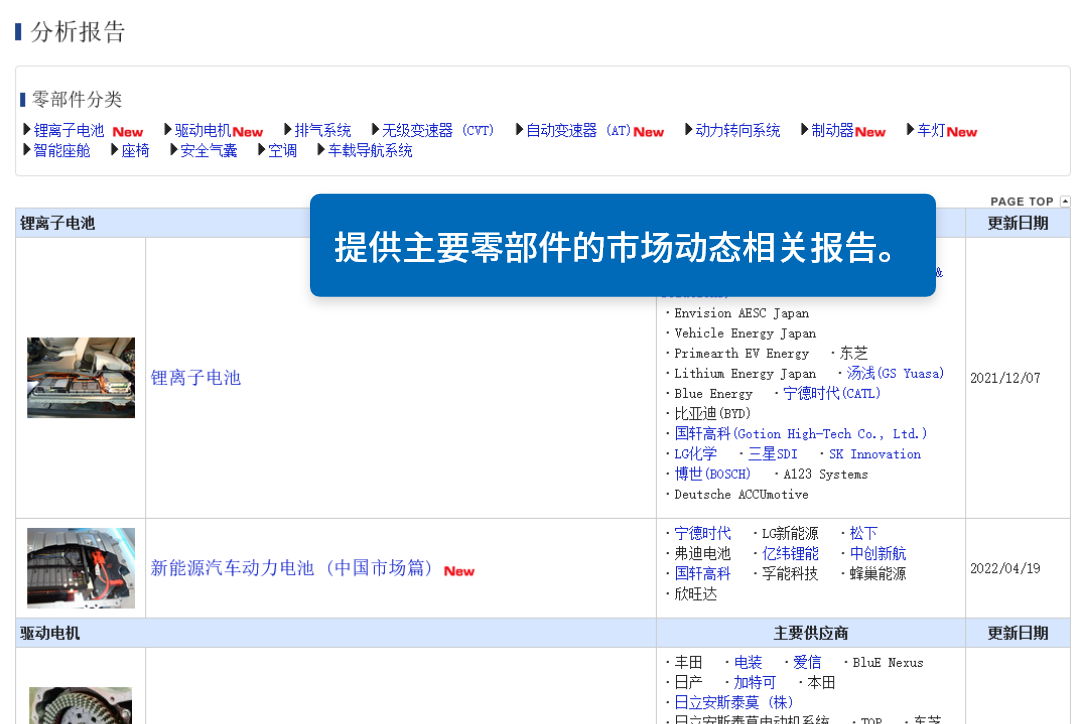Open the 座椅 category
Viewport: 1086px width, 724px height.
point(135,150)
